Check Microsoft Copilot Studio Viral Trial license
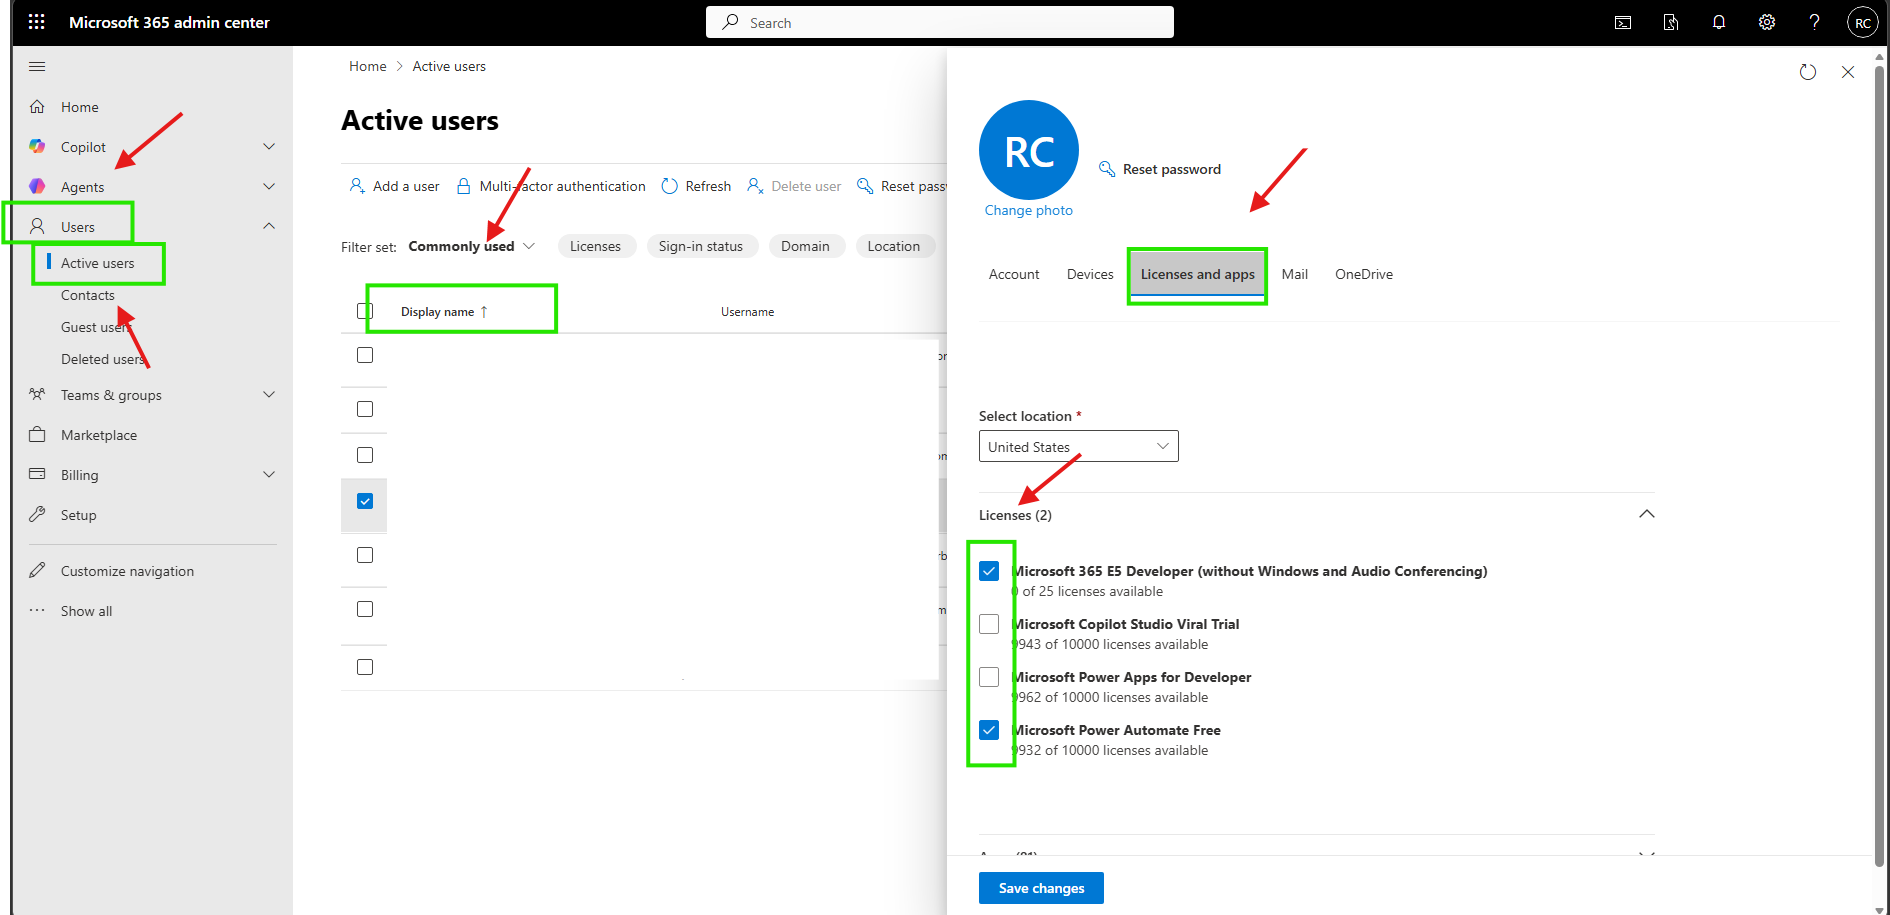The height and width of the screenshot is (915, 1890). pos(989,624)
